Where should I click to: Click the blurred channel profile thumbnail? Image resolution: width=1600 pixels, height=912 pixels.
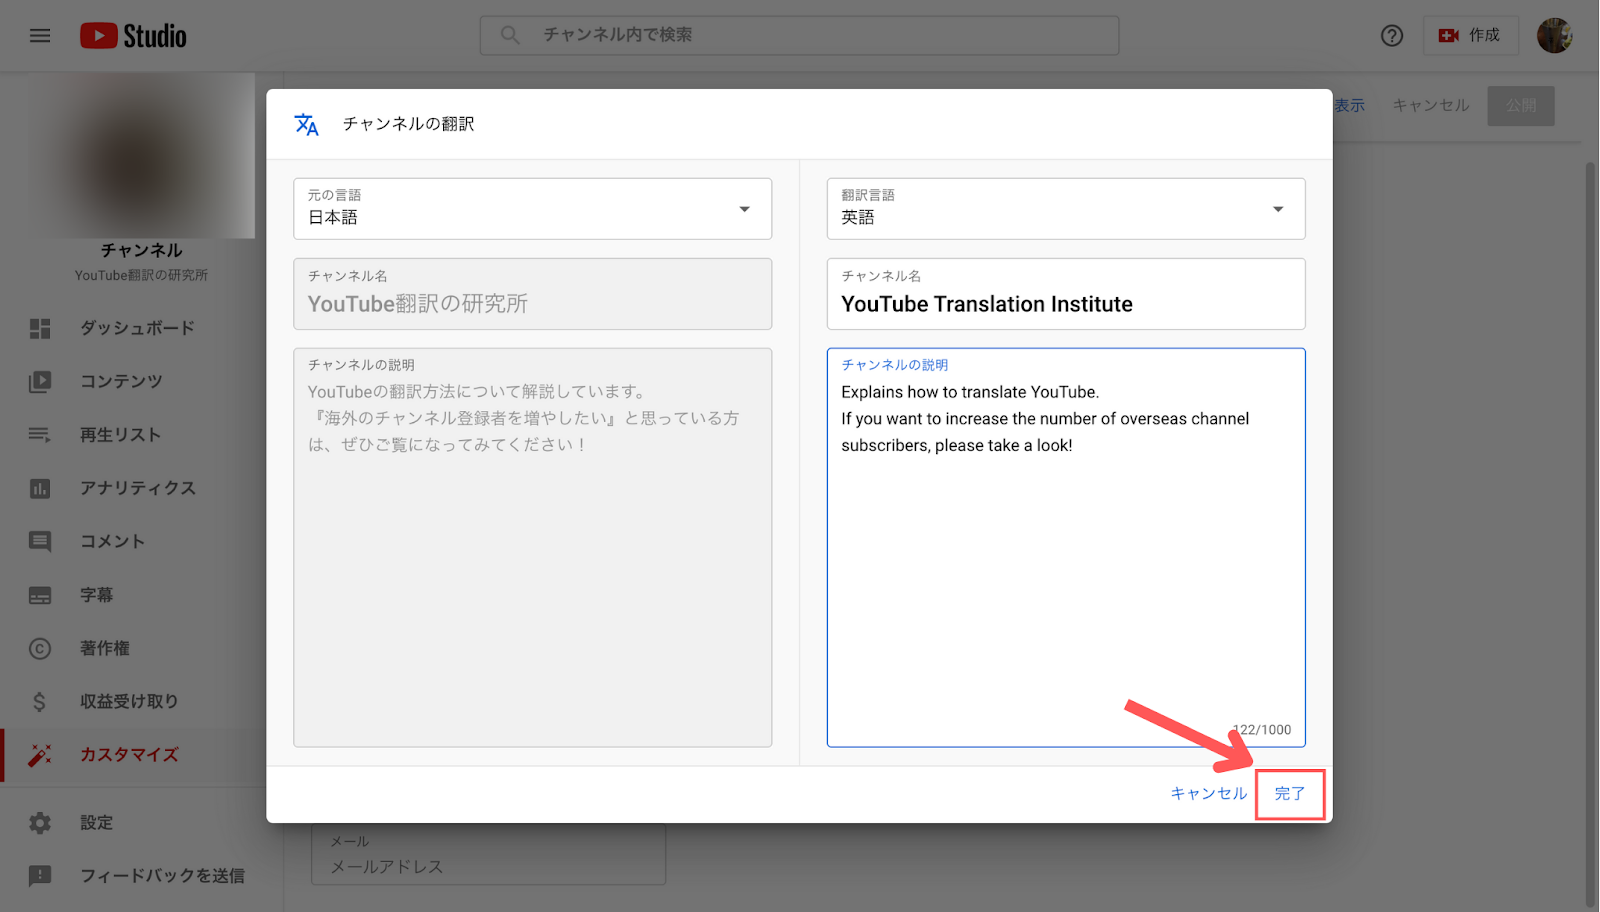coord(141,156)
